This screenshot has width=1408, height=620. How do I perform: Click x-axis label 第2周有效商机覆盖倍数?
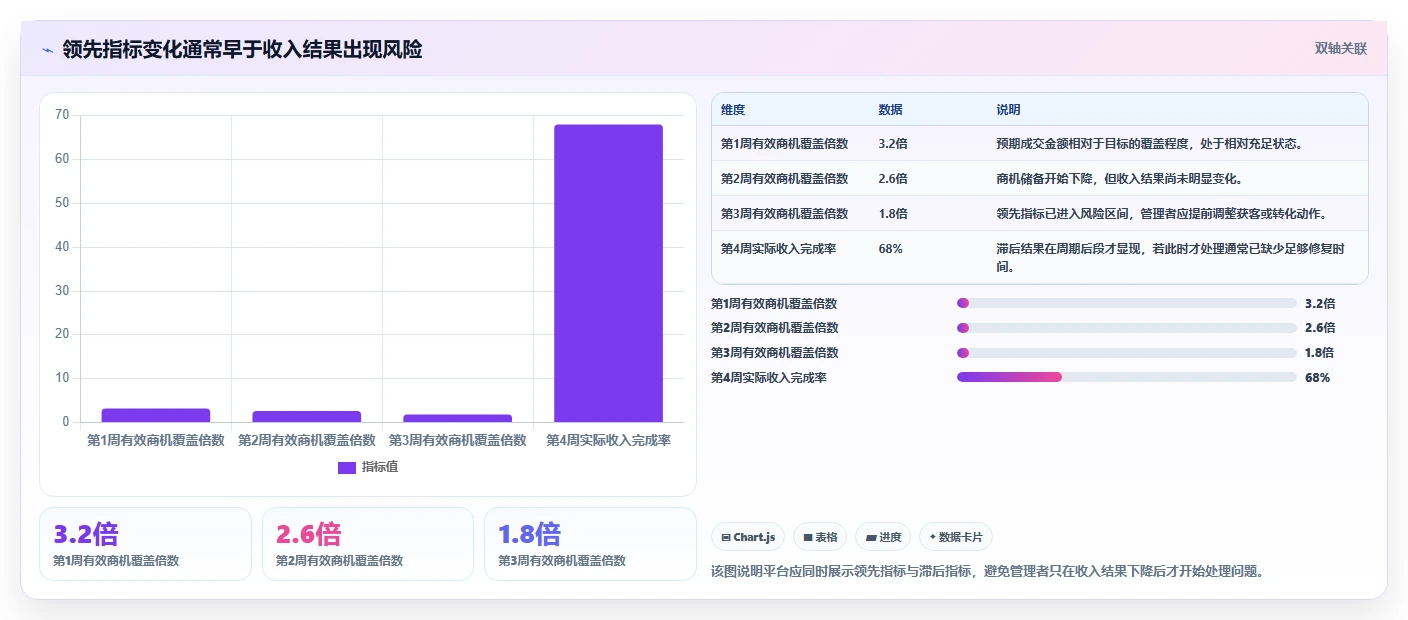coord(307,440)
